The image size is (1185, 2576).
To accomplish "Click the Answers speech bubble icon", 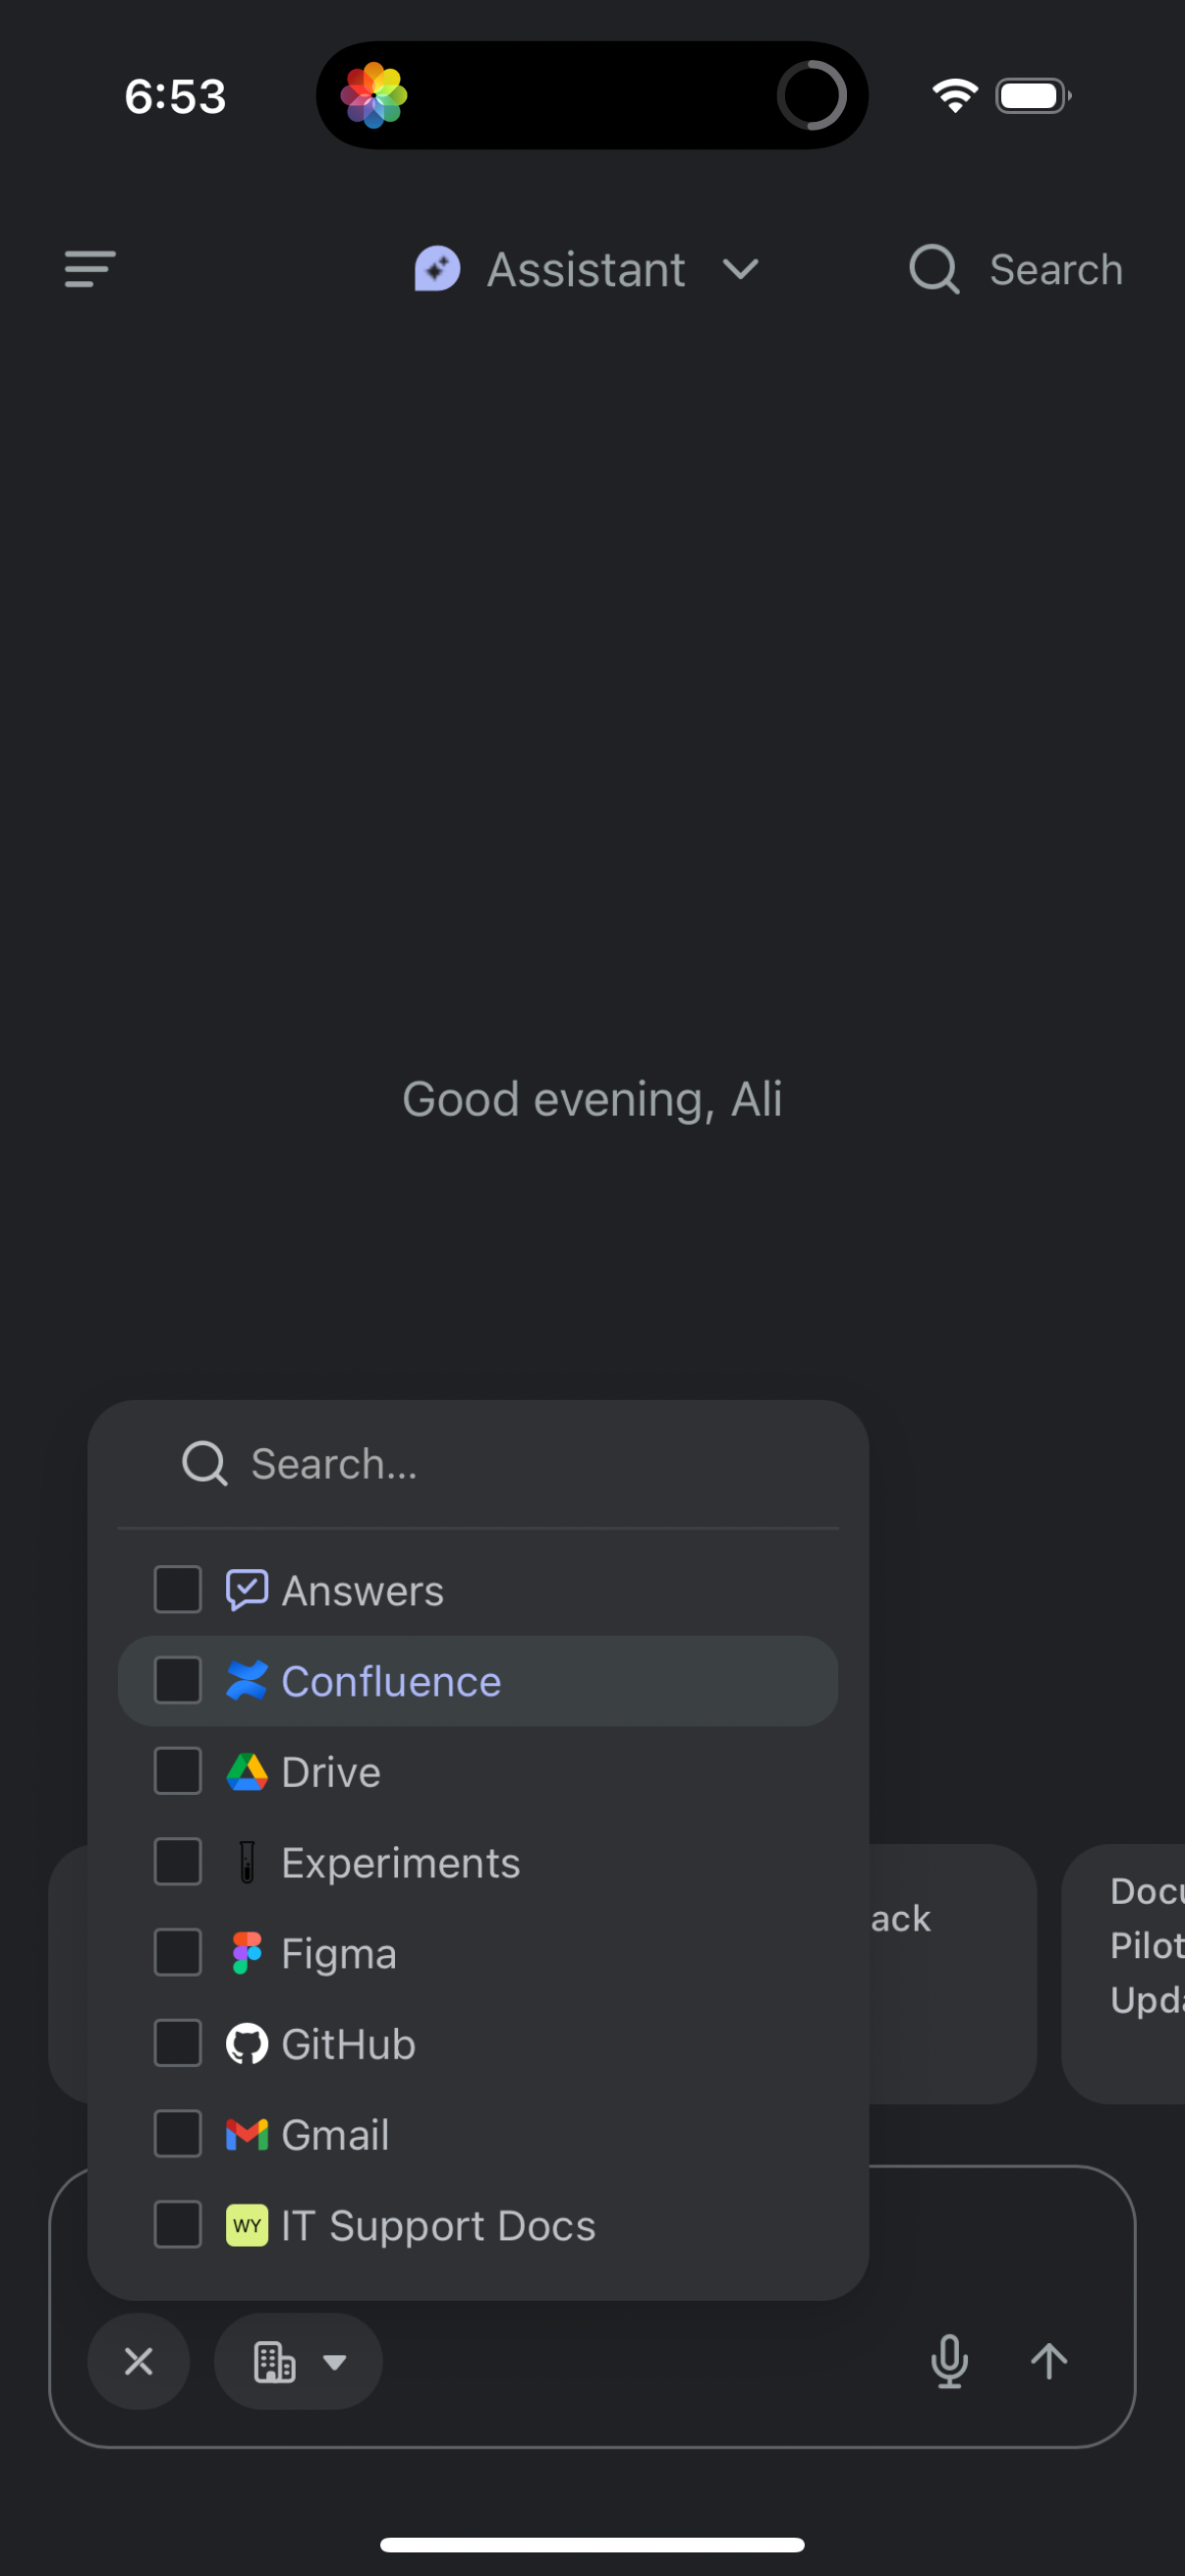I will 246,1589.
